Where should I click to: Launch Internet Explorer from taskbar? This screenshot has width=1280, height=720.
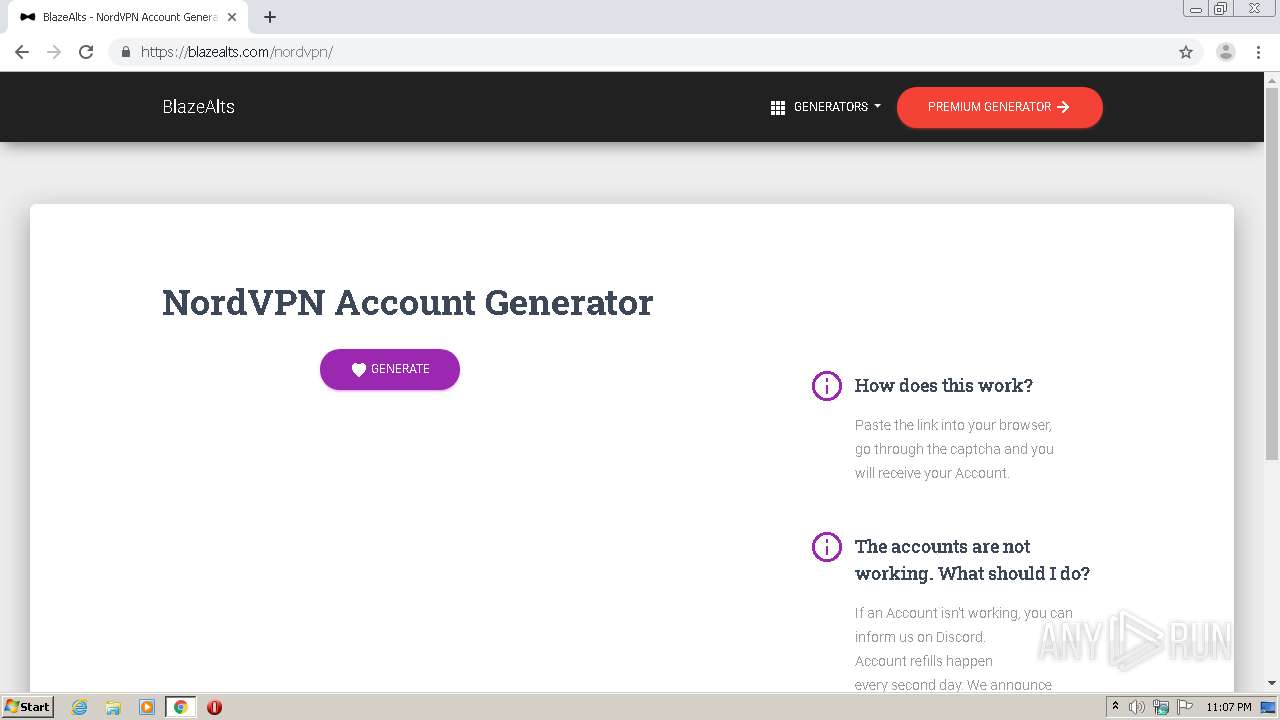79,707
